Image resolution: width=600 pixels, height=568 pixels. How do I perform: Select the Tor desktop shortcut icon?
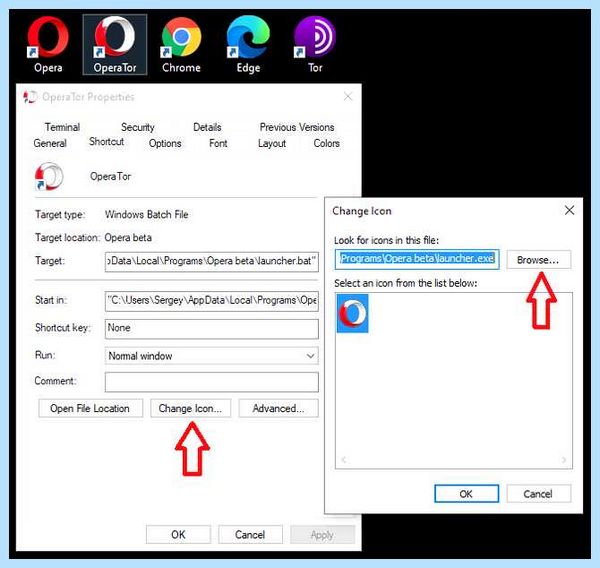(315, 44)
